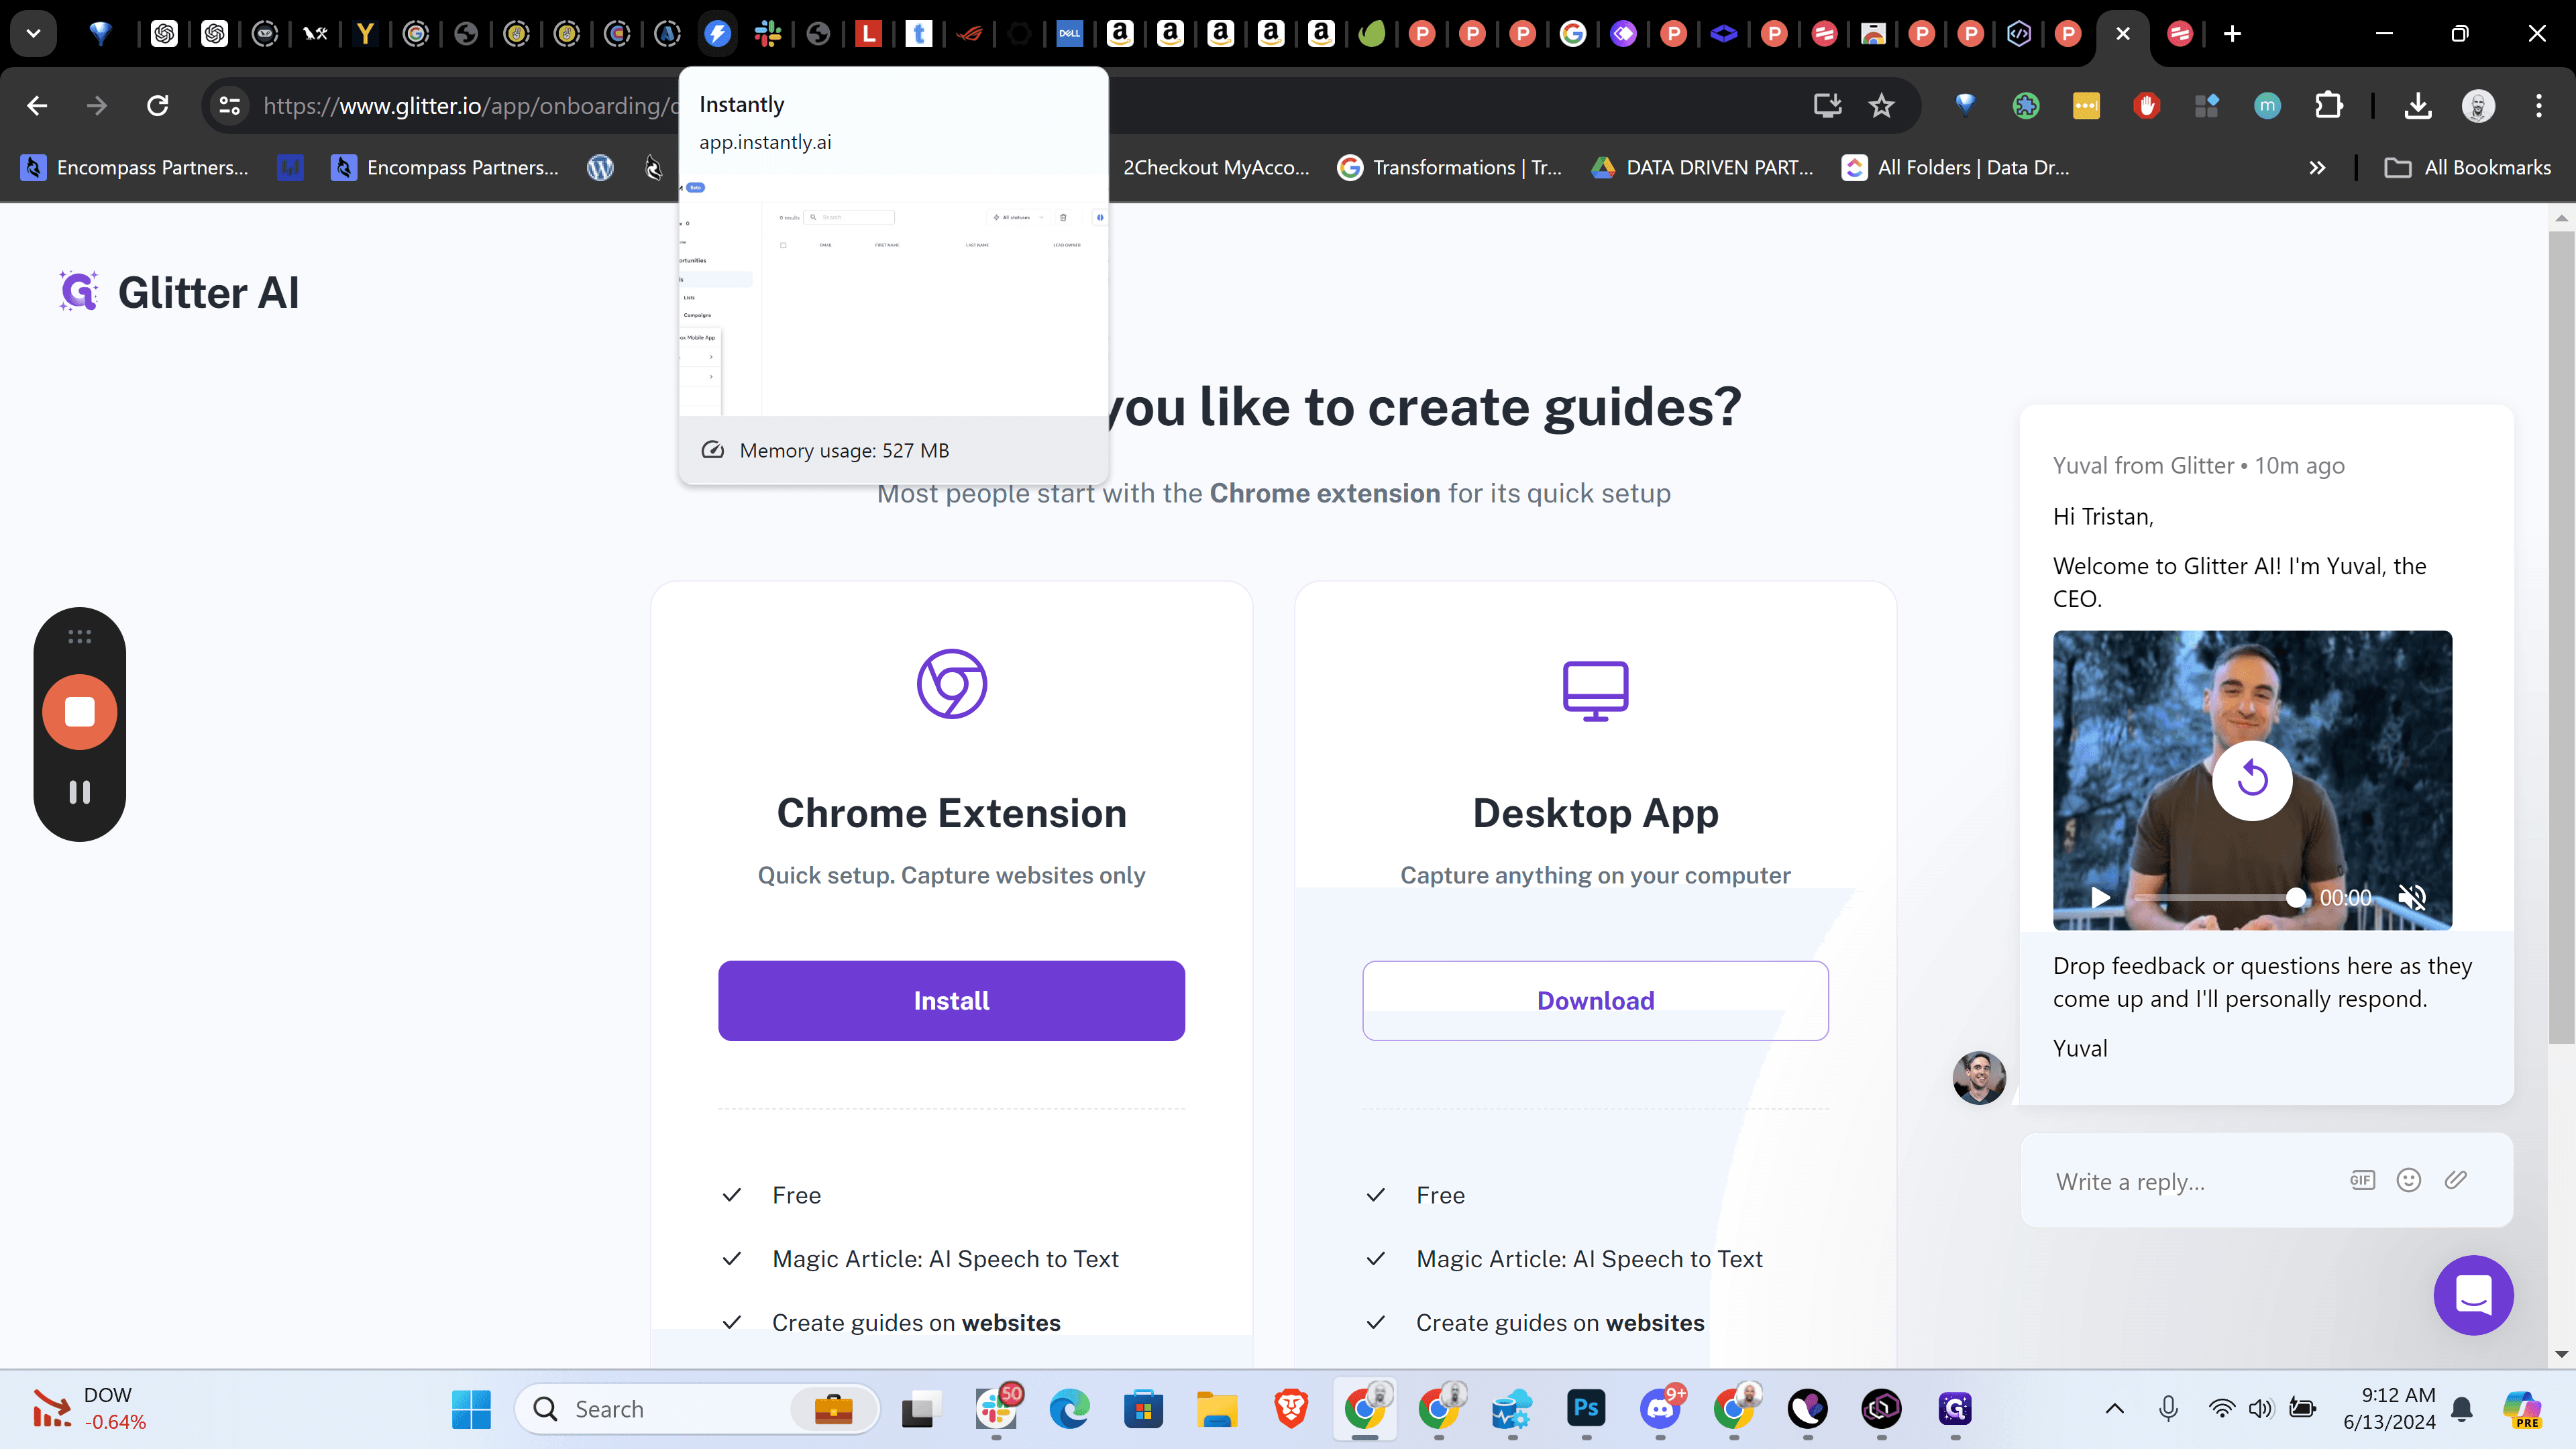
Task: Switch to the Slack tab
Action: pos(768,33)
